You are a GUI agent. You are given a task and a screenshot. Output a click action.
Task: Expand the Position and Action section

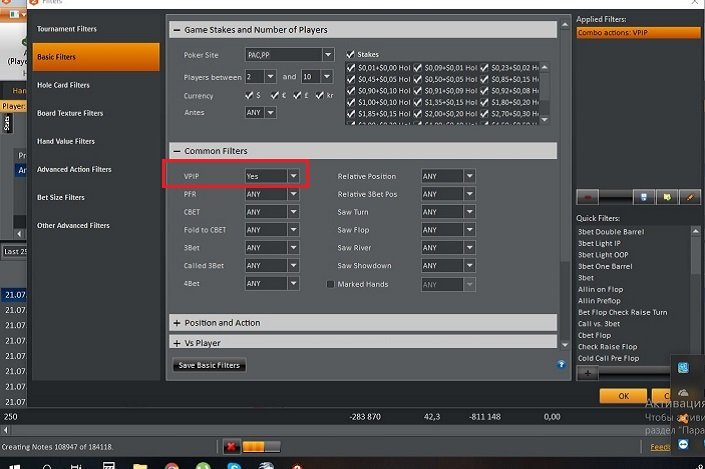click(x=176, y=323)
